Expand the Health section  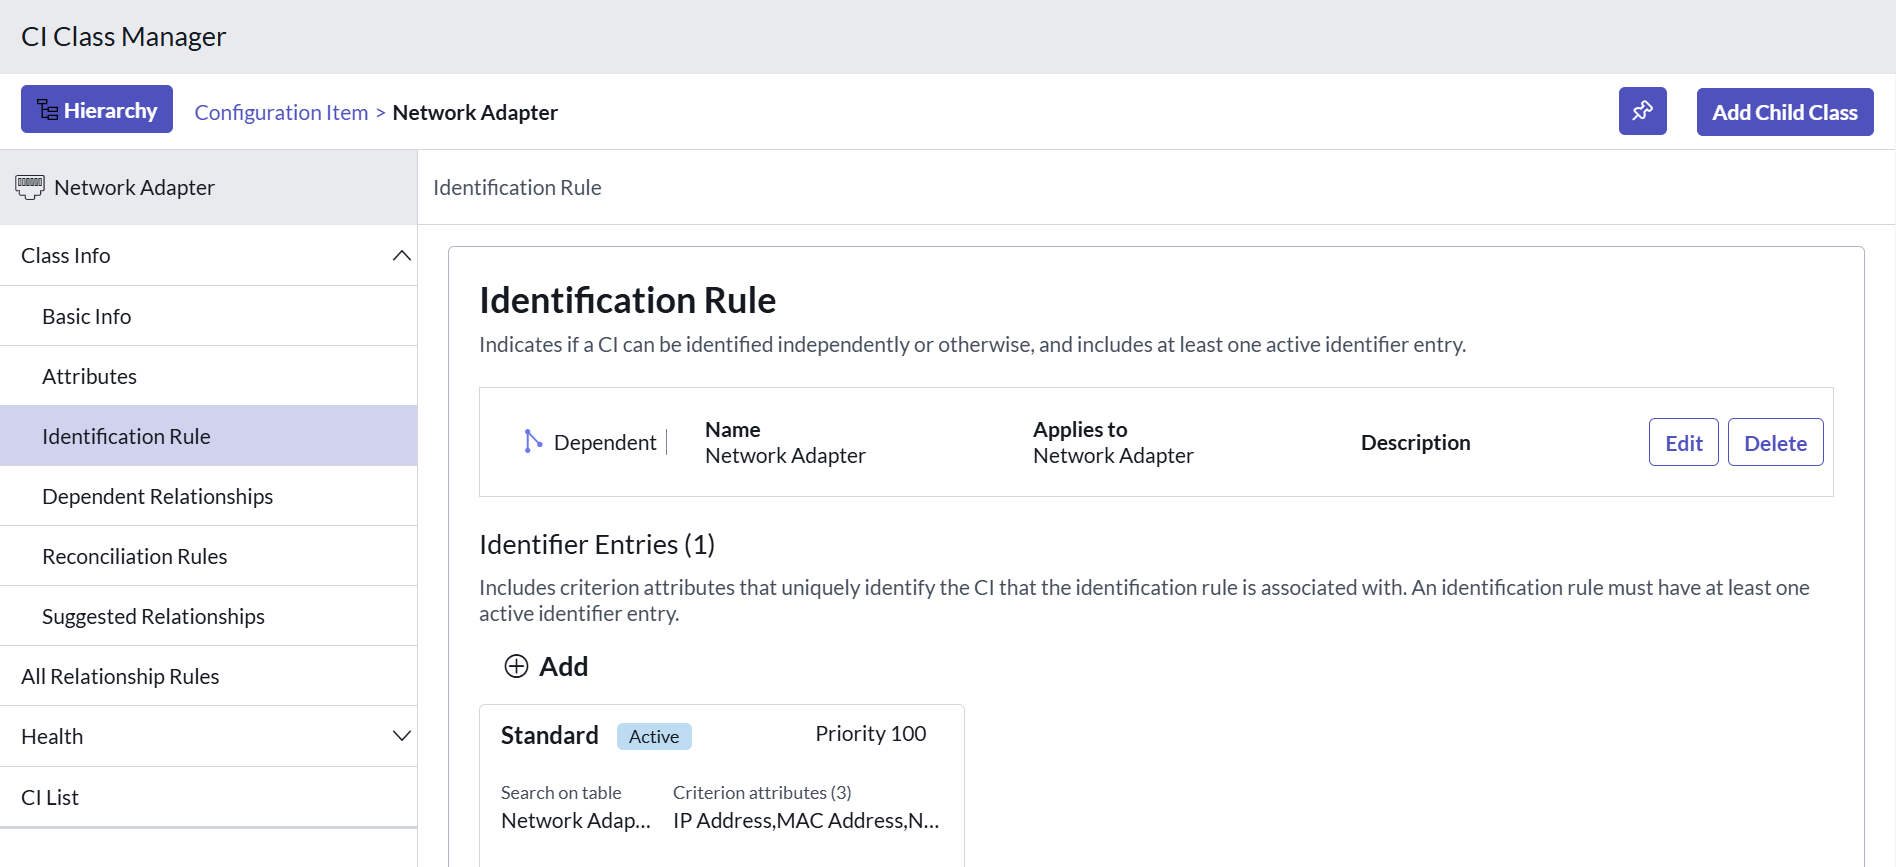pos(401,737)
